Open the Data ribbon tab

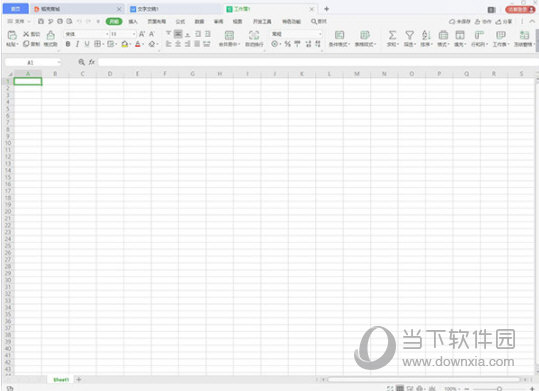(x=199, y=21)
